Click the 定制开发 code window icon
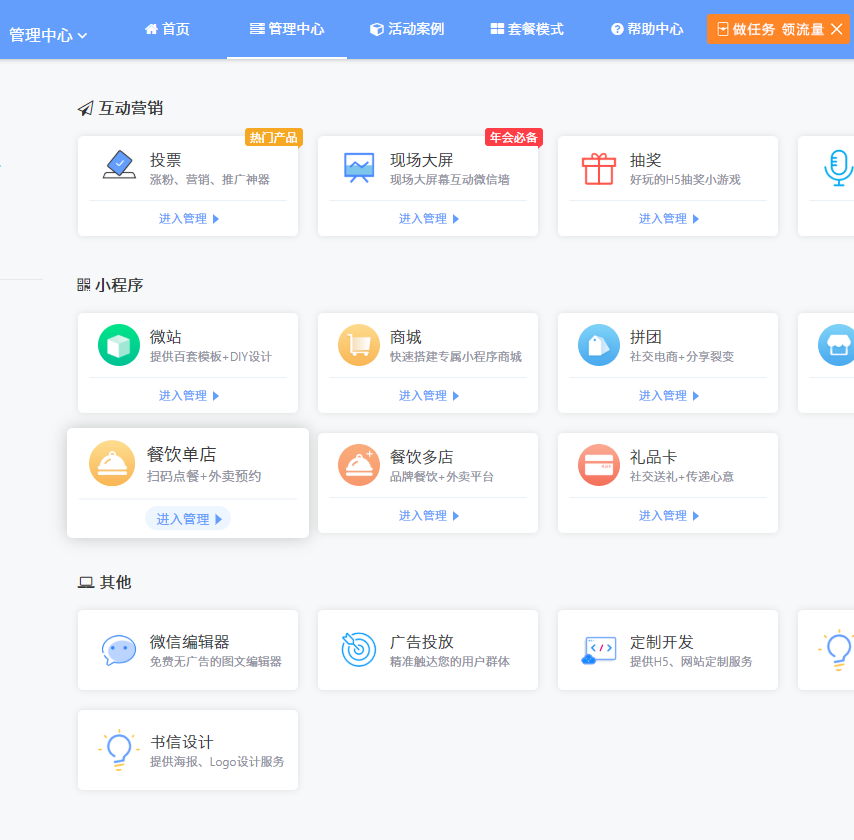This screenshot has height=840, width=854. pyautogui.click(x=599, y=650)
